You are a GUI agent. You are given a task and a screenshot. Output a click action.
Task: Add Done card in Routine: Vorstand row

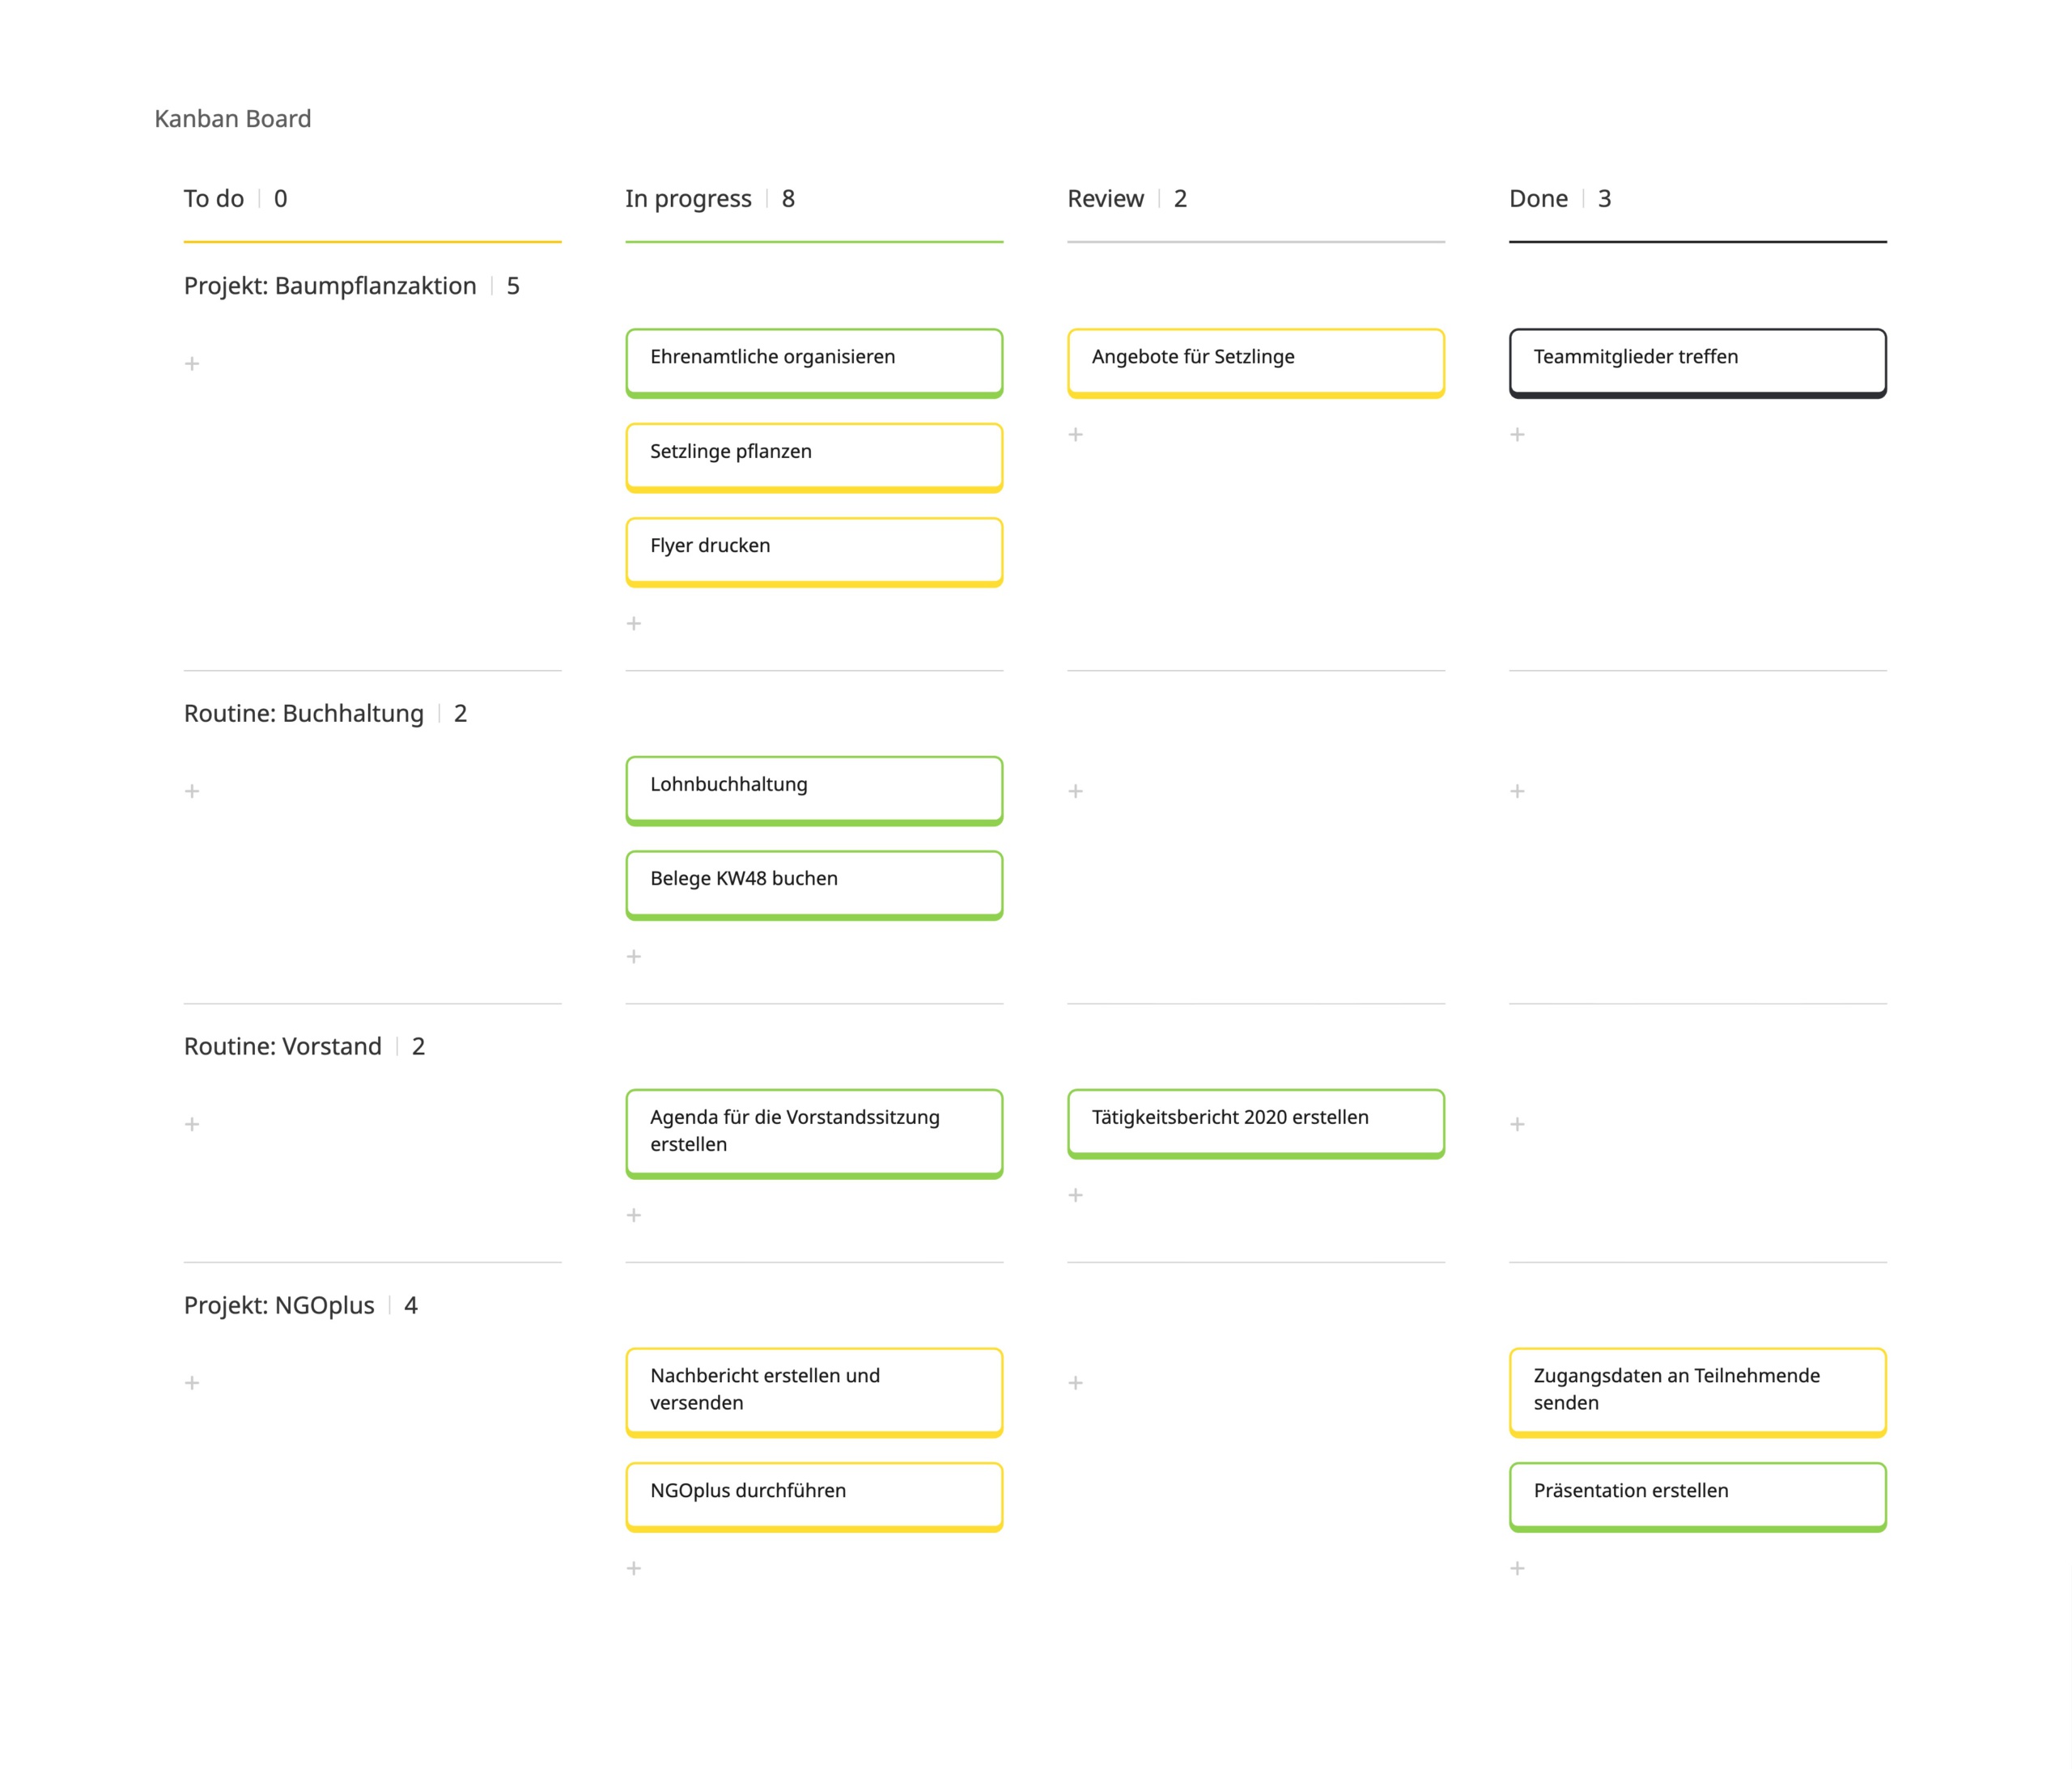pos(1518,1125)
